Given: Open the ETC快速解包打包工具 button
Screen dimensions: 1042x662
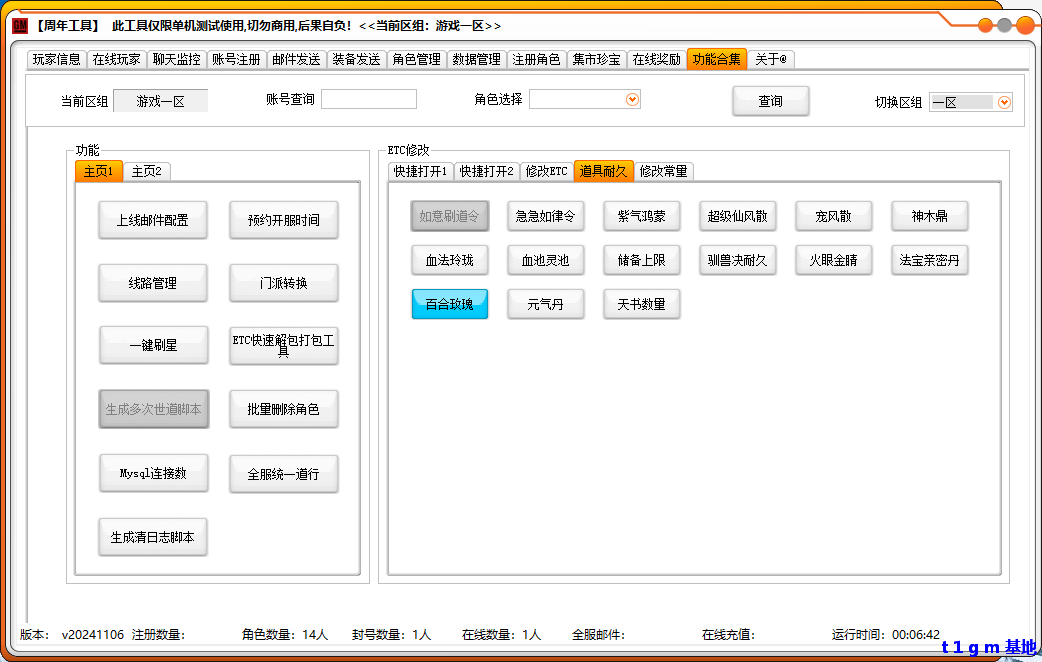Looking at the screenshot, I should point(284,345).
